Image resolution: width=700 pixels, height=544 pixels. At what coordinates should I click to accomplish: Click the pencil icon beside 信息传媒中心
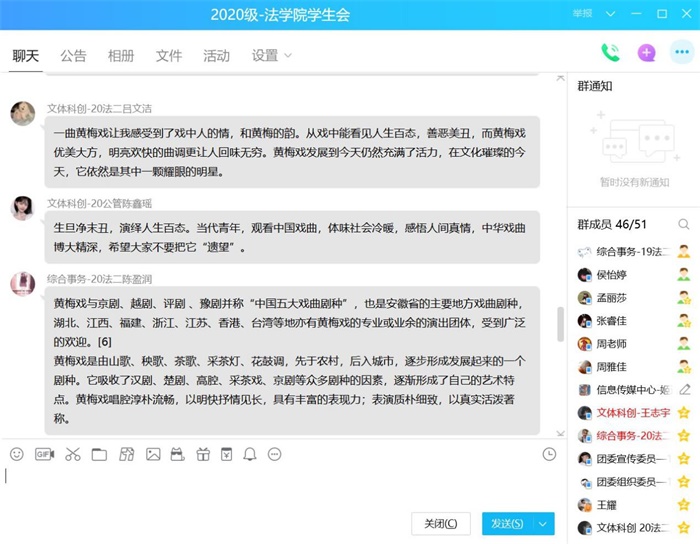pos(684,390)
